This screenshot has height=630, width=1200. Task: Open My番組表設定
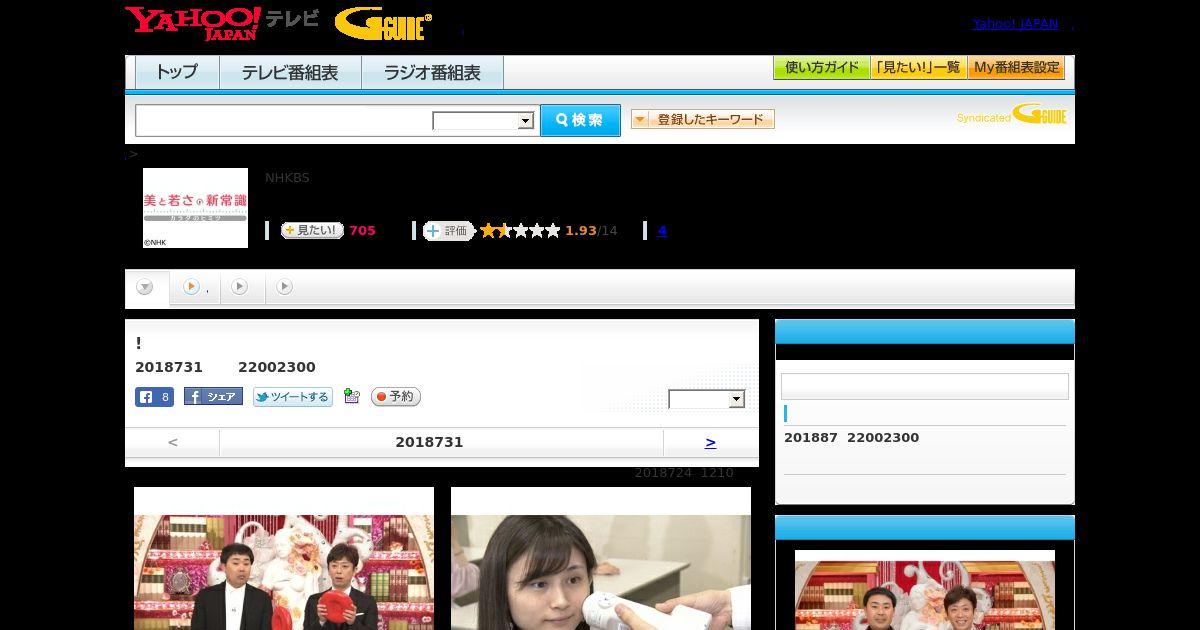(x=1016, y=68)
